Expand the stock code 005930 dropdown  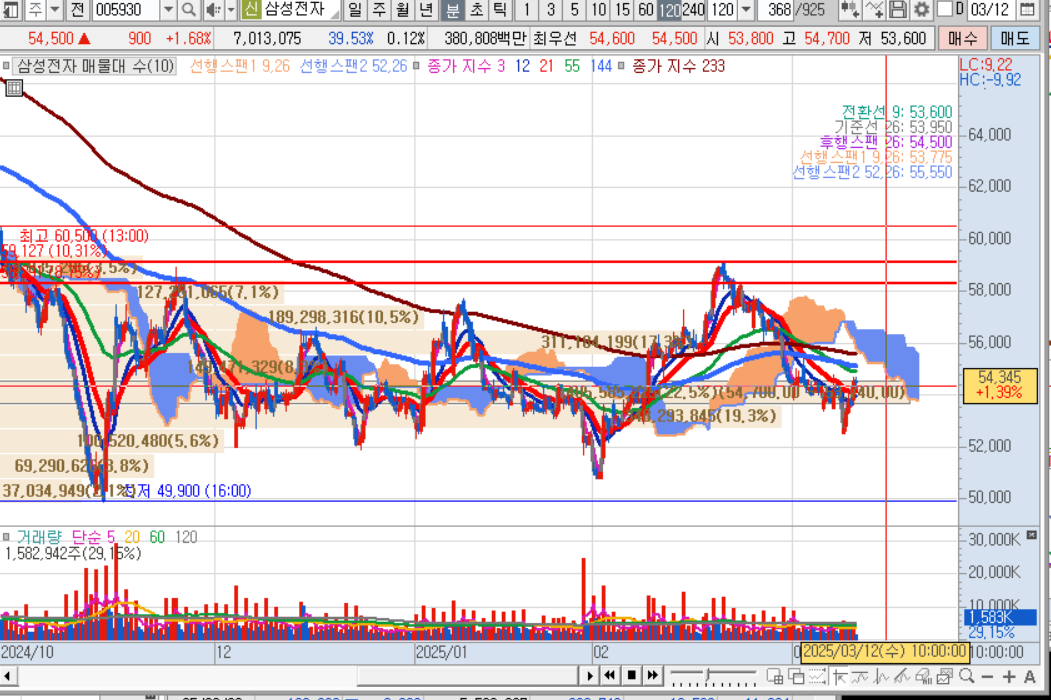click(167, 10)
